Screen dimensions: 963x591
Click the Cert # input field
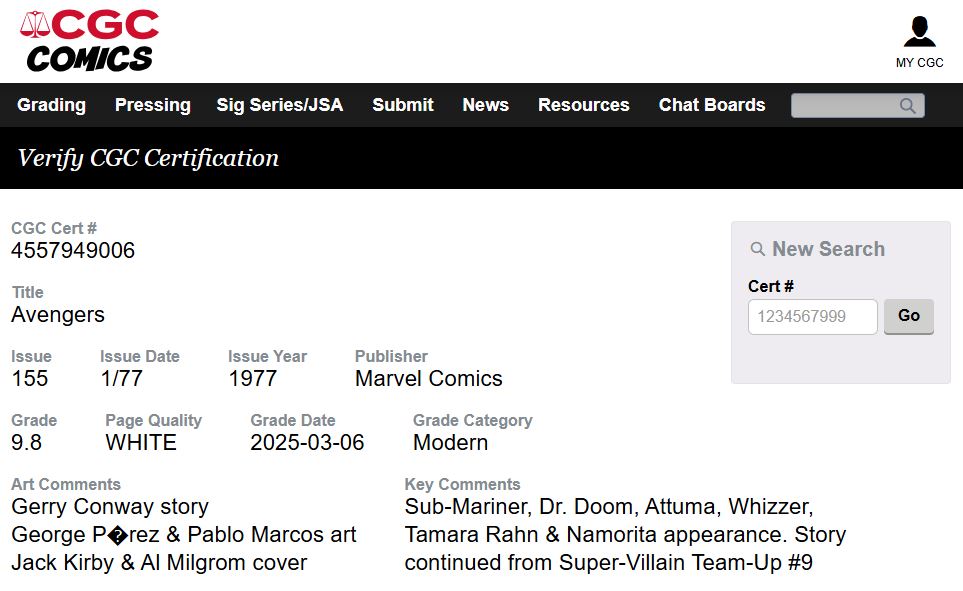[812, 316]
